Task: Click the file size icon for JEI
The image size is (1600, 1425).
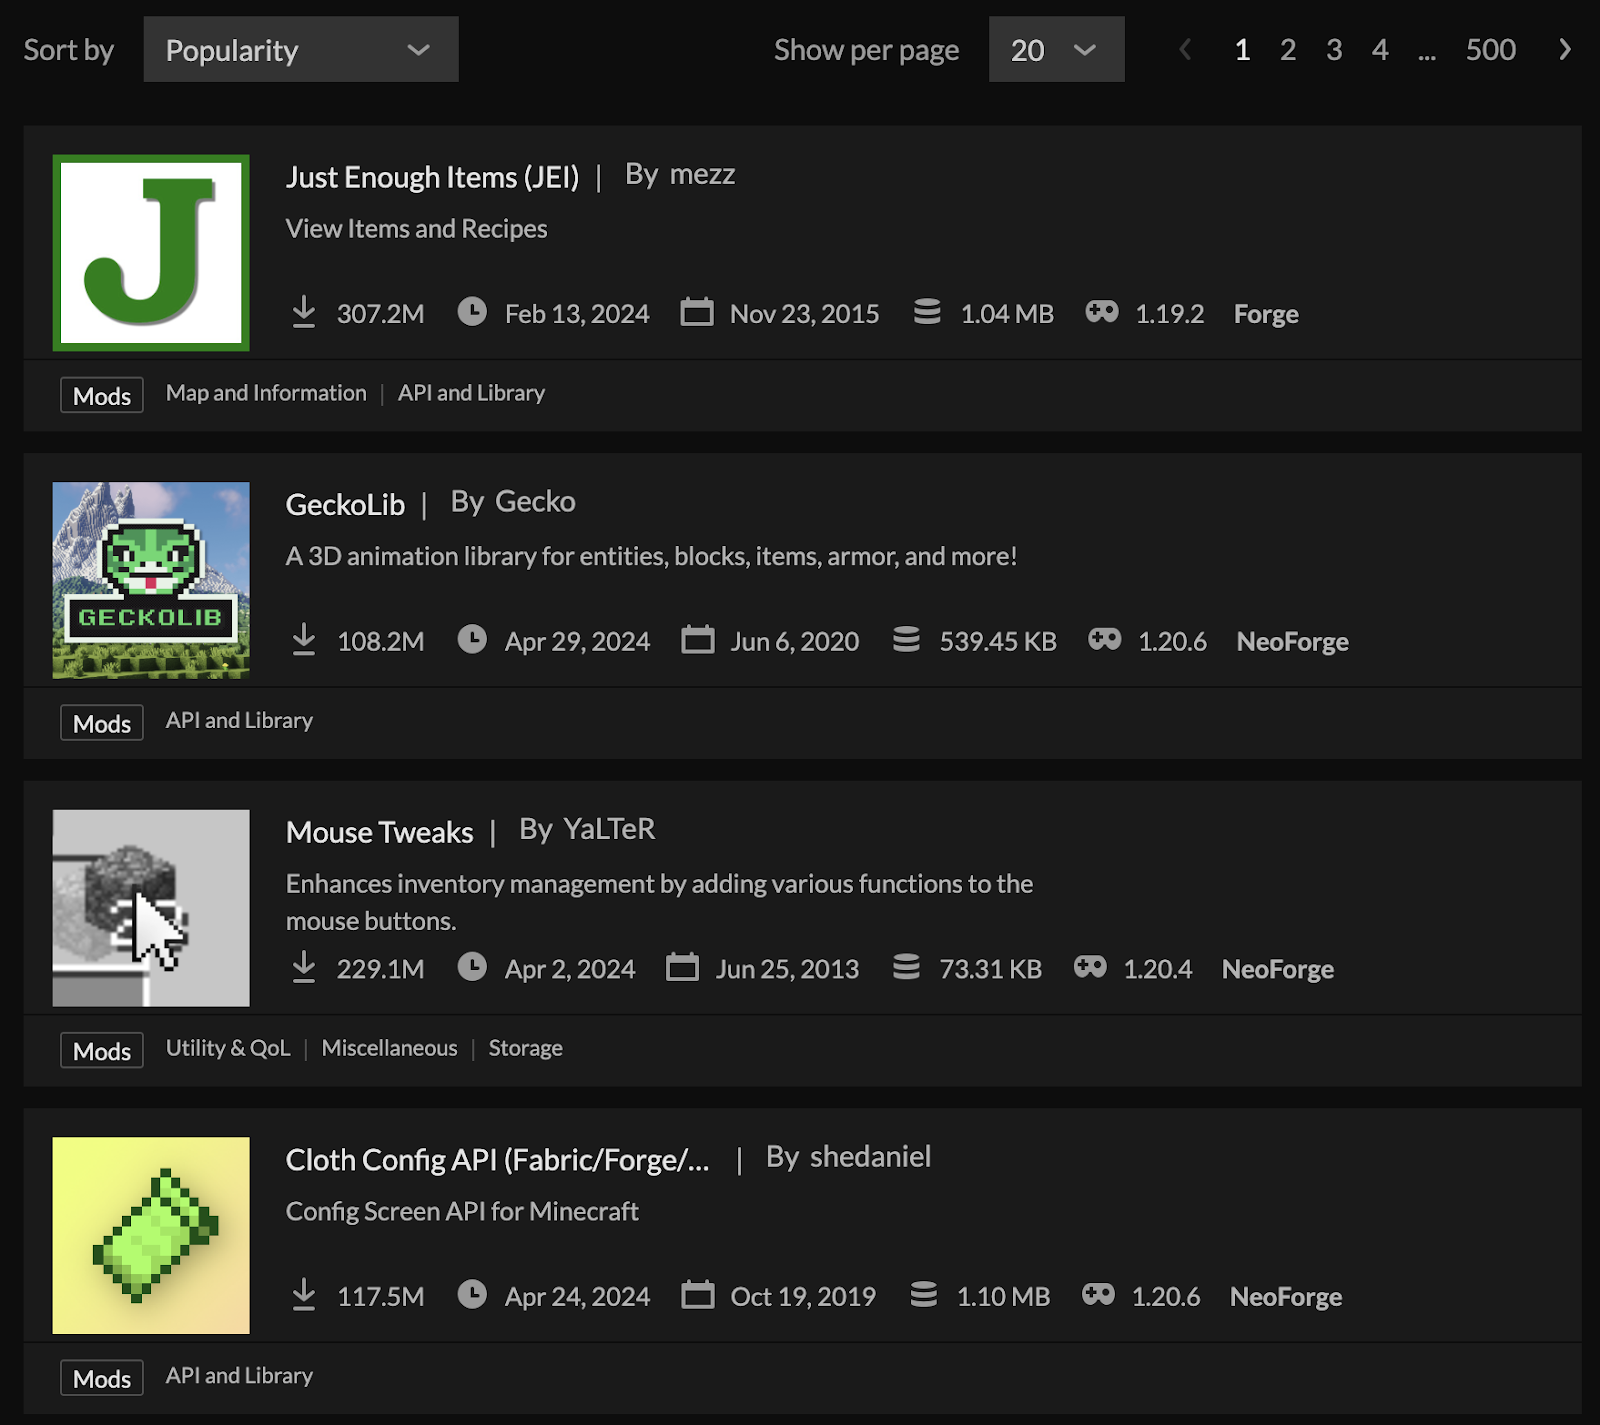Action: (x=927, y=311)
